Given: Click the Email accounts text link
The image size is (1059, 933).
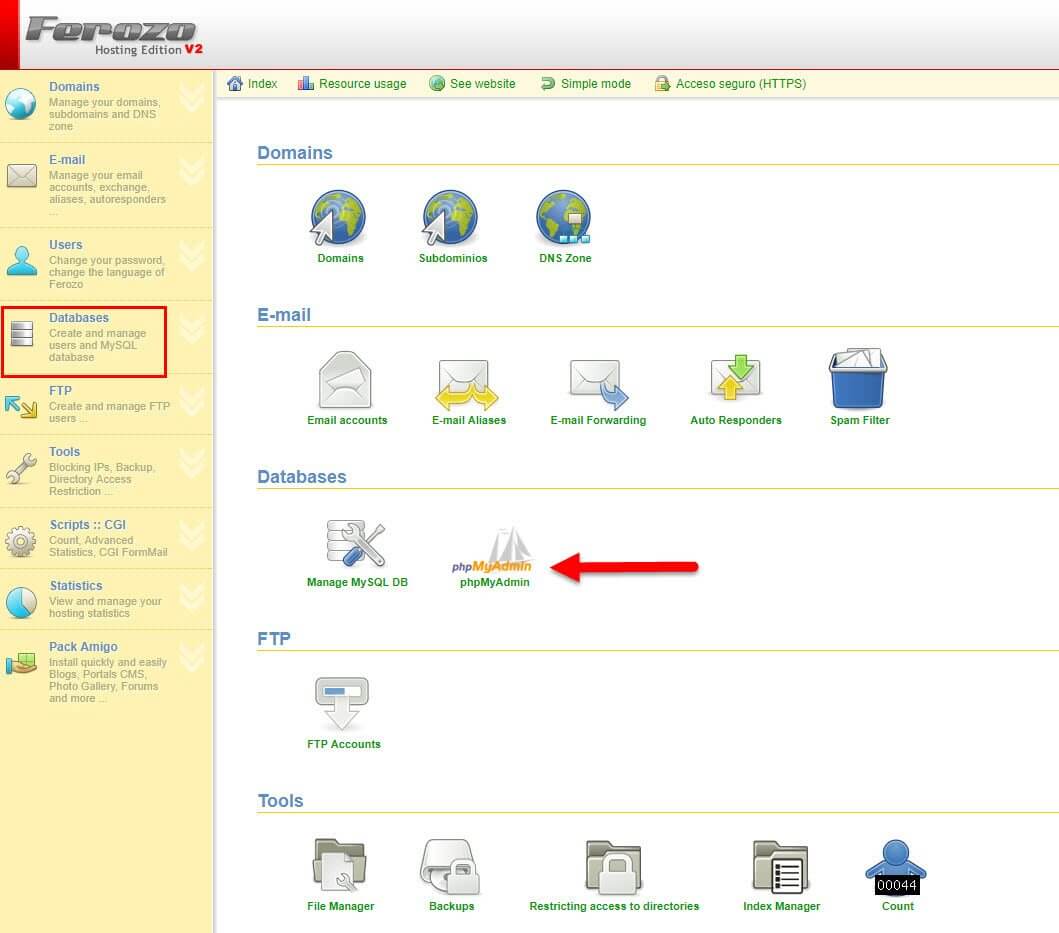Looking at the screenshot, I should coord(347,420).
